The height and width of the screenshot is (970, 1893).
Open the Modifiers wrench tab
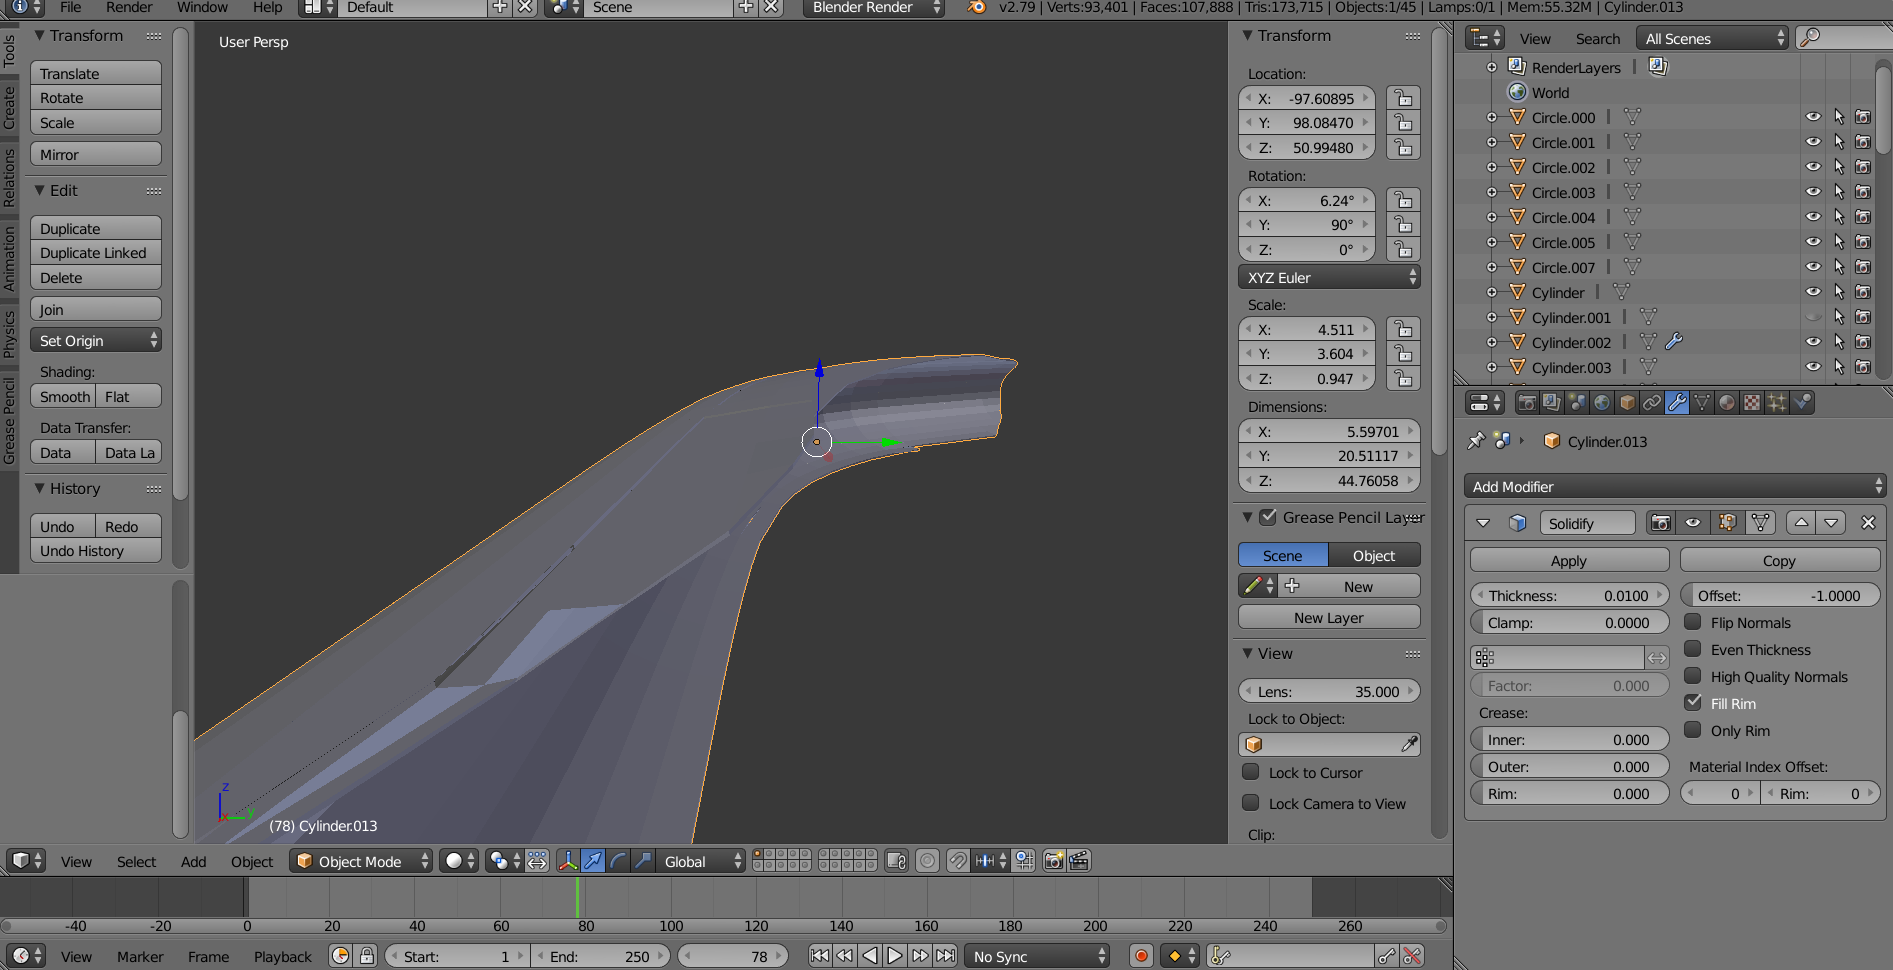point(1677,402)
